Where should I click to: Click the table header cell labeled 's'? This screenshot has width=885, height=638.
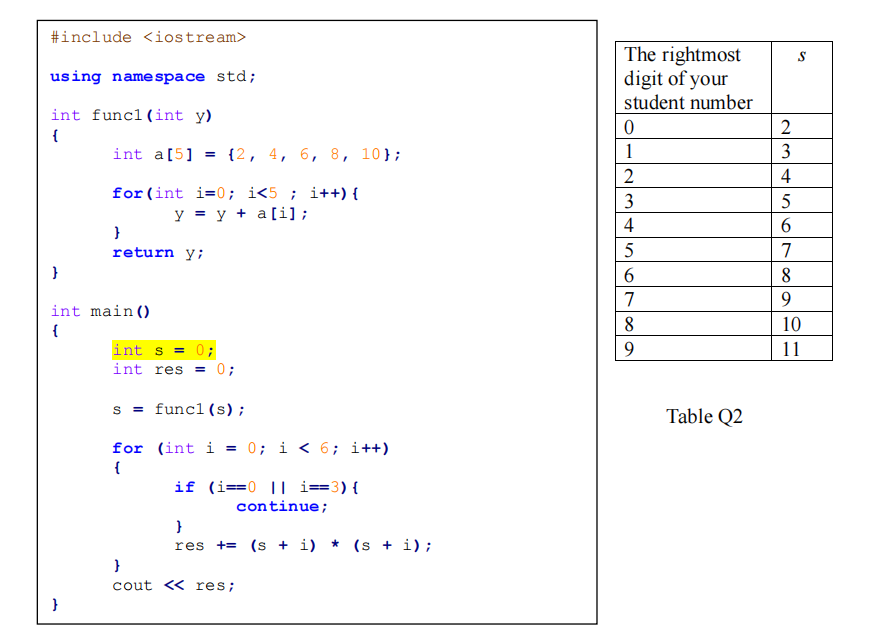[802, 55]
